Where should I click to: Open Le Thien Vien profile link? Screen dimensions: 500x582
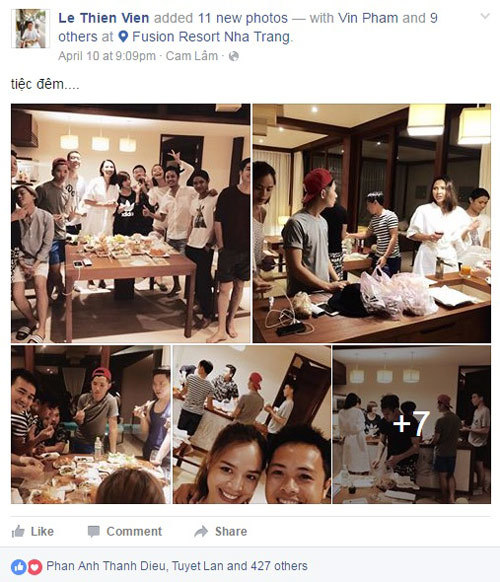click(x=104, y=18)
